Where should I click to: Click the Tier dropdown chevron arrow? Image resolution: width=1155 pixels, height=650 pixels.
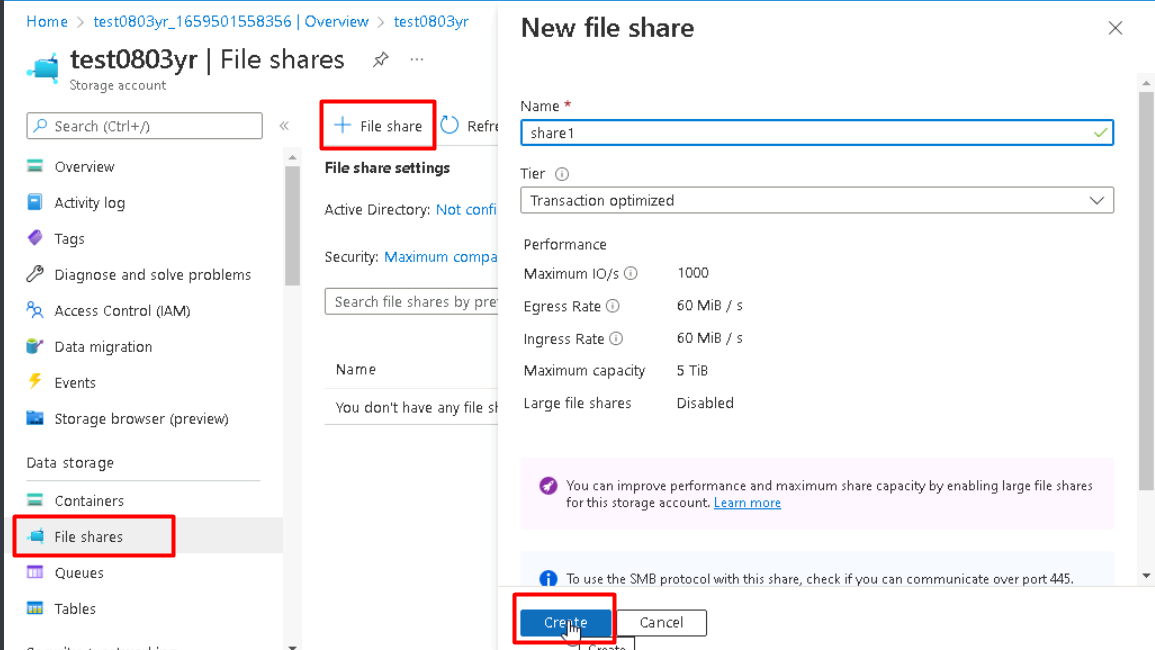pos(1097,200)
